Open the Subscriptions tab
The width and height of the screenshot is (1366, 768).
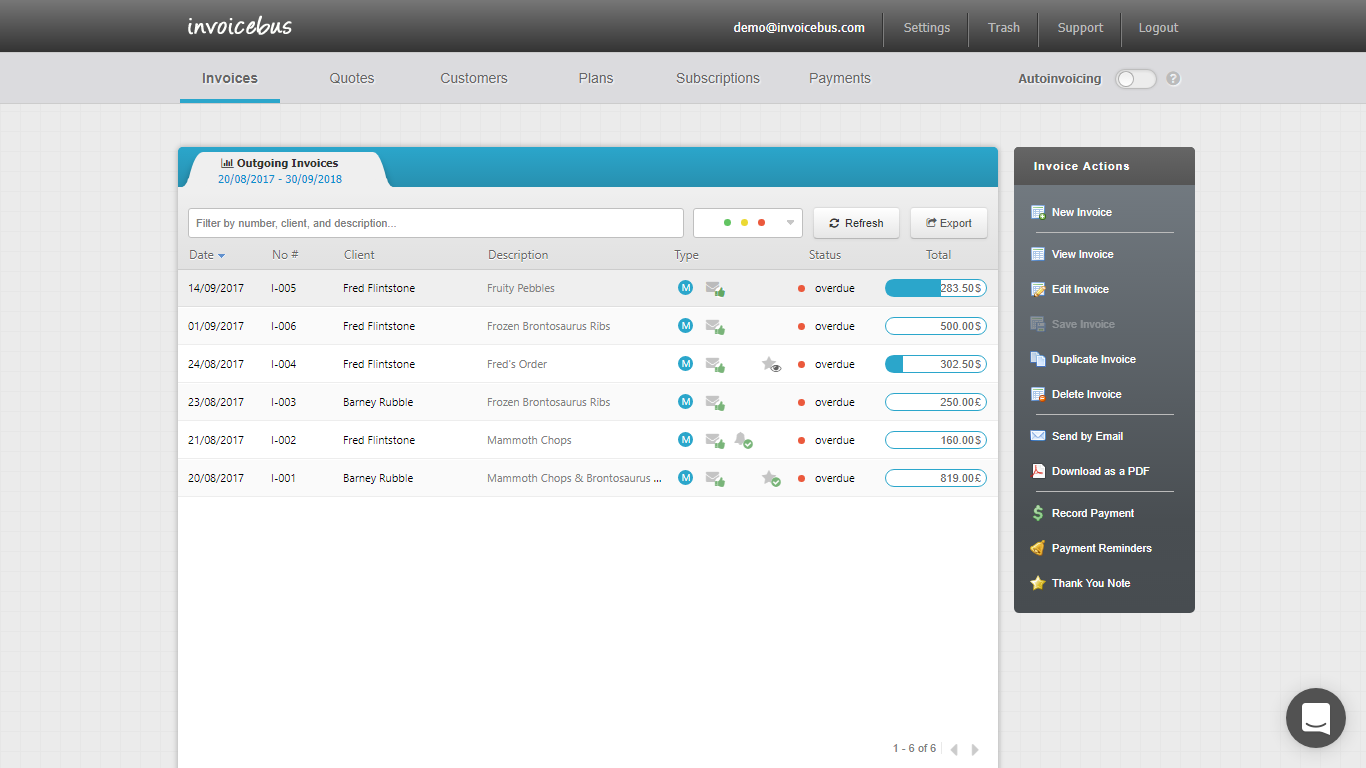coord(717,77)
